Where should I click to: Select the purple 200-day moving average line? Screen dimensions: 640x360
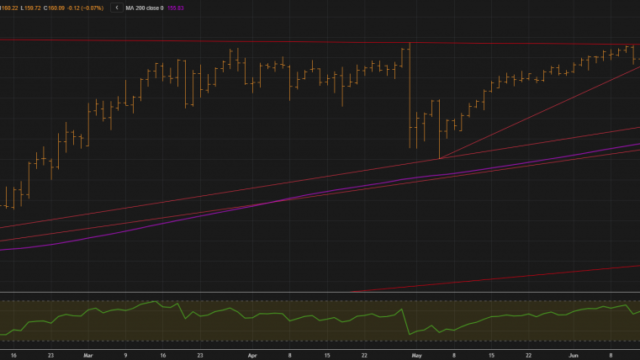pos(320,193)
